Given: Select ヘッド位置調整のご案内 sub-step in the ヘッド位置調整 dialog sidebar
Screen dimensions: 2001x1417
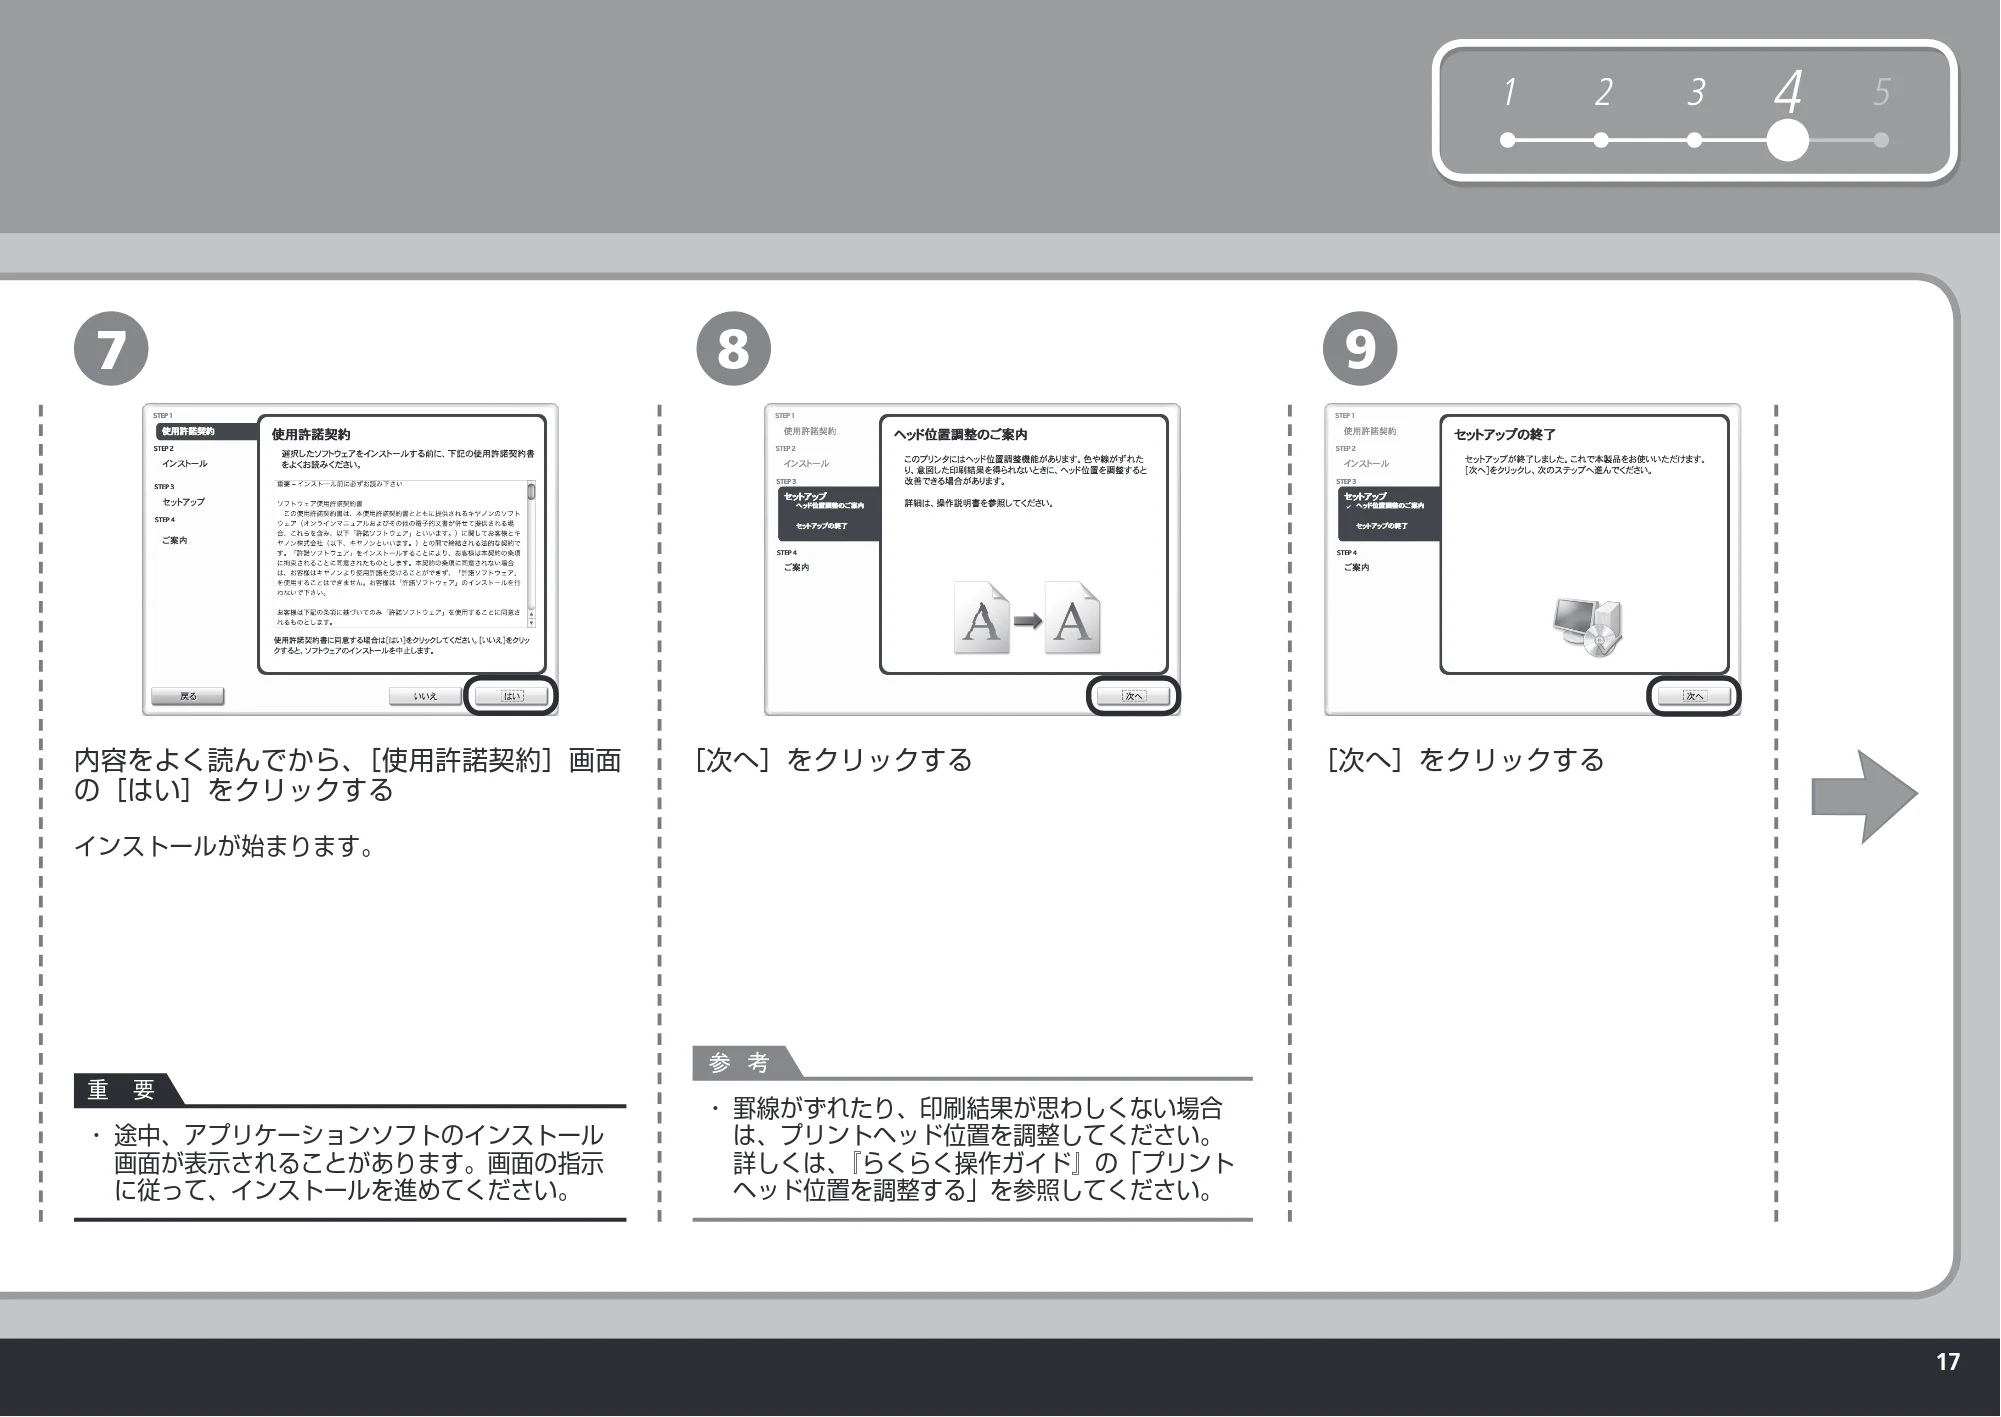Looking at the screenshot, I should point(829,506).
